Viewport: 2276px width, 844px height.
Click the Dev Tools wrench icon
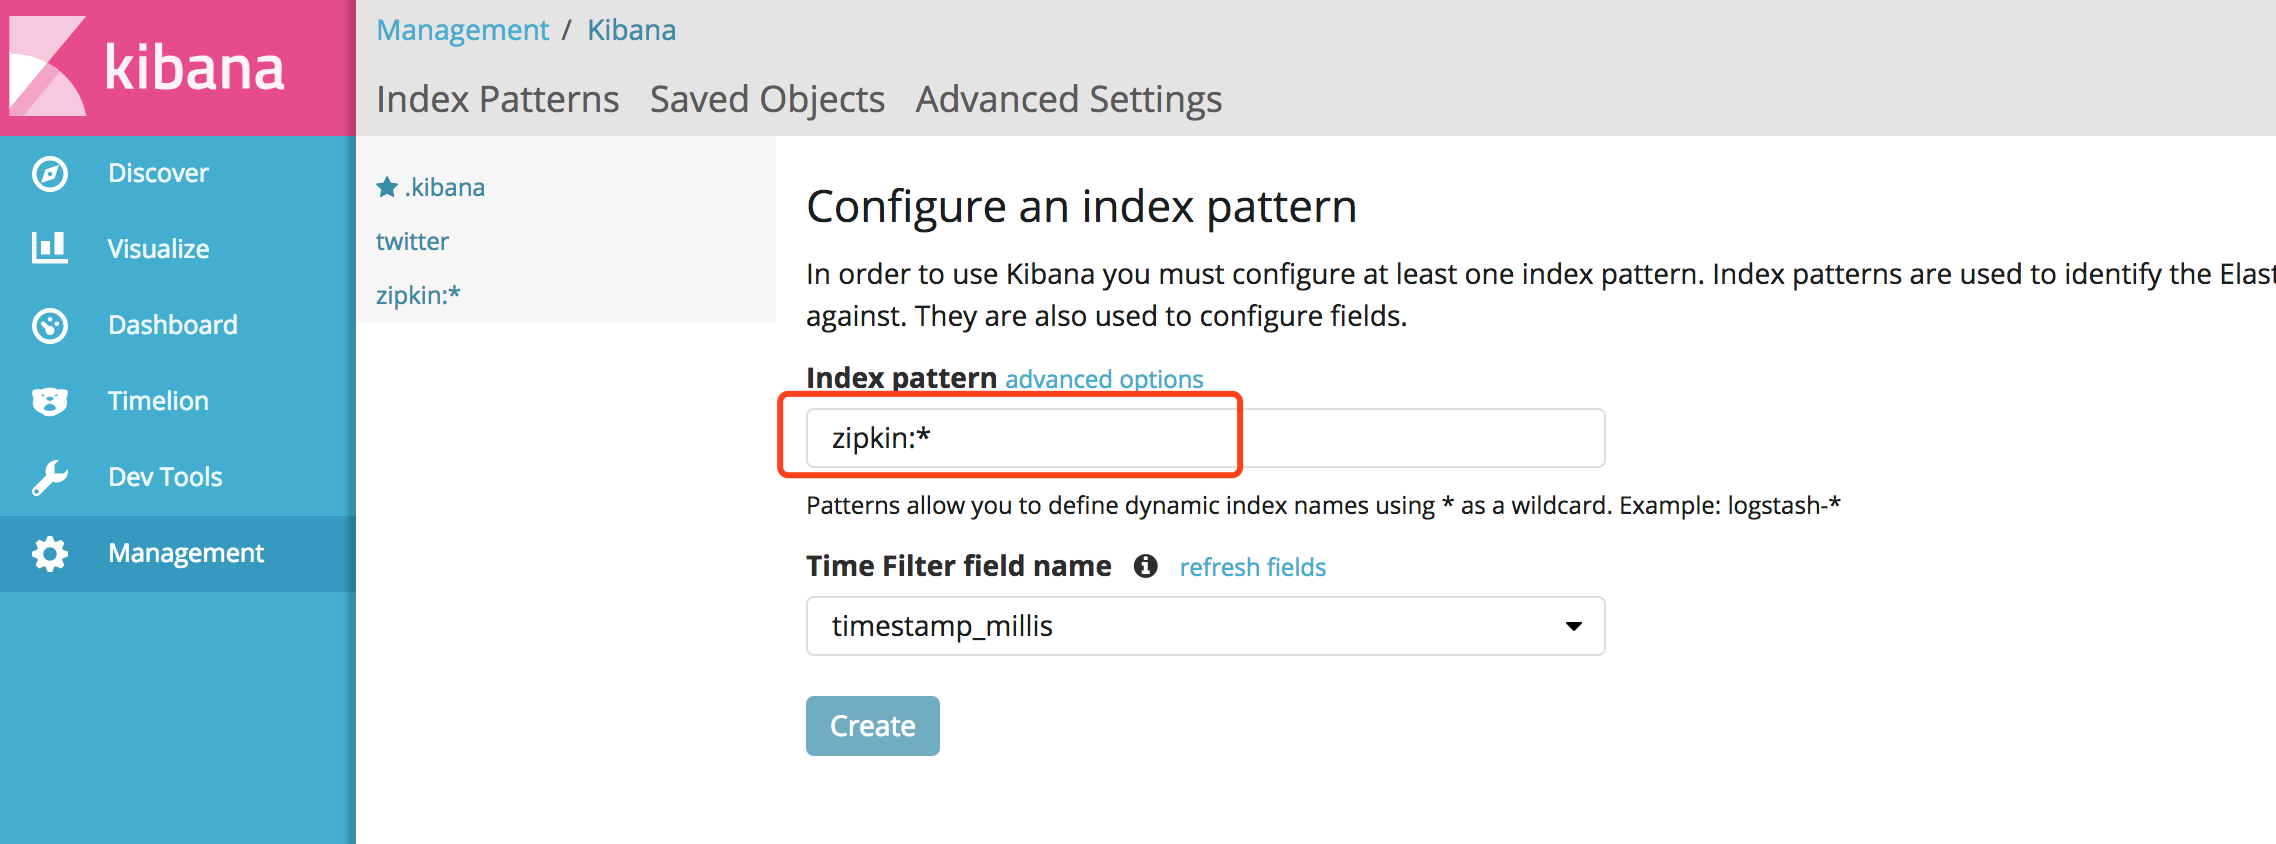tap(50, 477)
